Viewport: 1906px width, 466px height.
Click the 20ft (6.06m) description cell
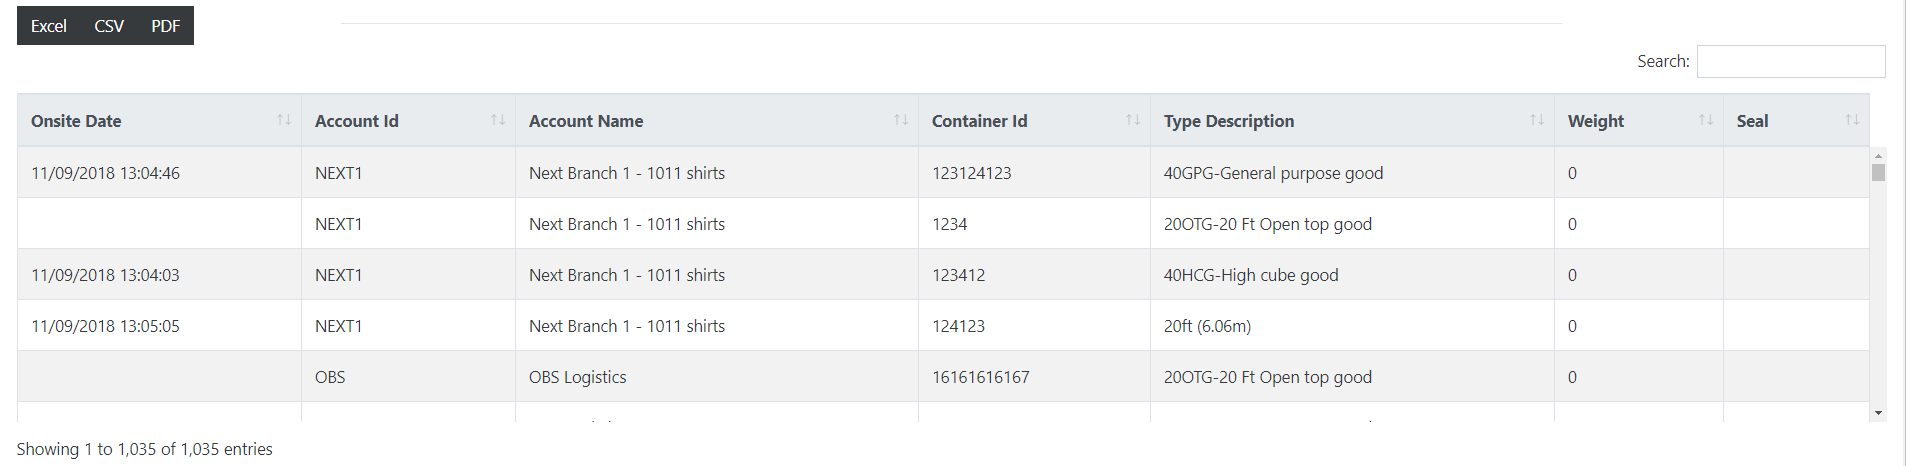coord(1352,326)
